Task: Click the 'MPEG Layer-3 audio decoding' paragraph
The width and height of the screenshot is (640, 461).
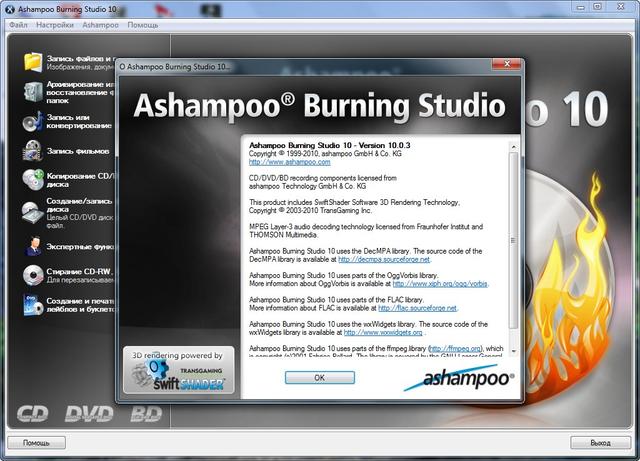Action: (366, 231)
